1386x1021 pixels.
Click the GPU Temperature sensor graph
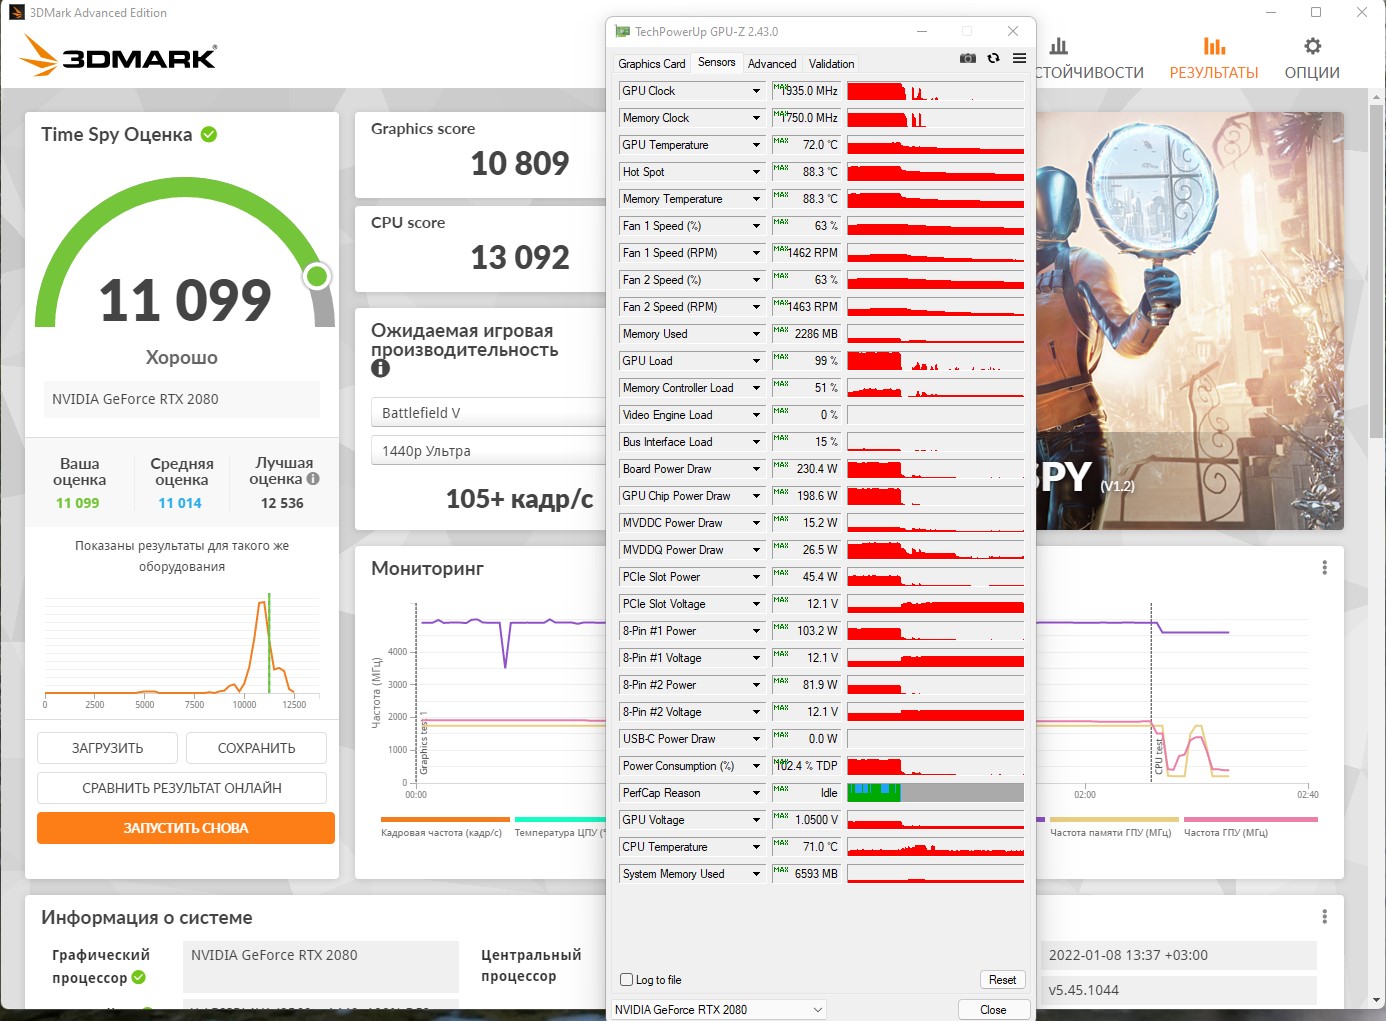click(935, 145)
